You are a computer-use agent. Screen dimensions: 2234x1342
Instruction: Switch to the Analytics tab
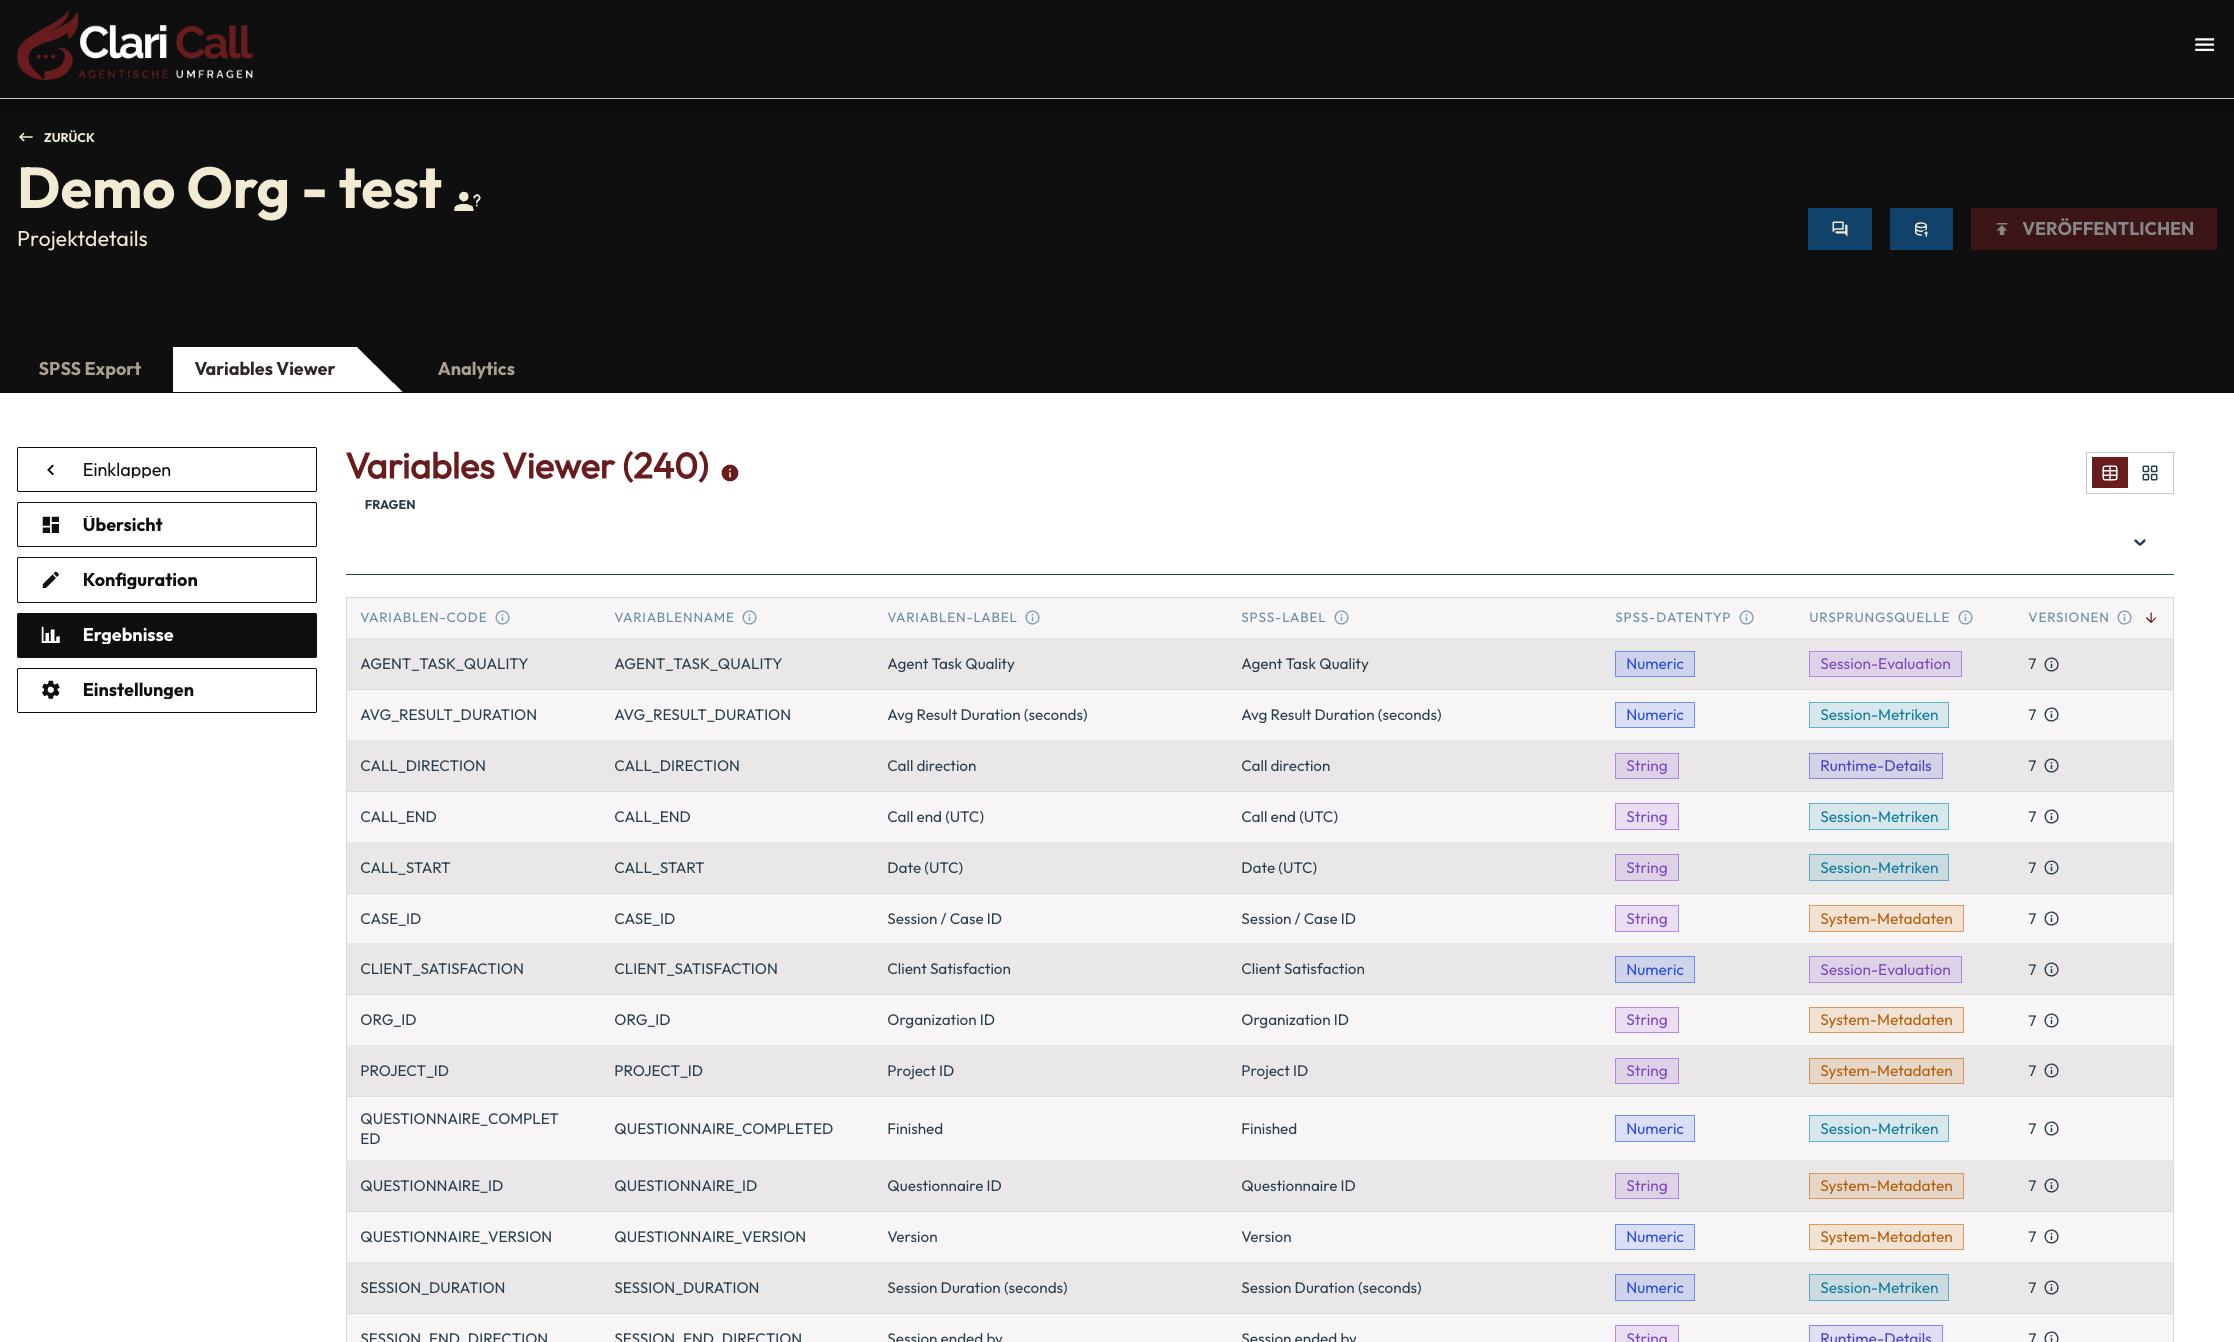475,368
